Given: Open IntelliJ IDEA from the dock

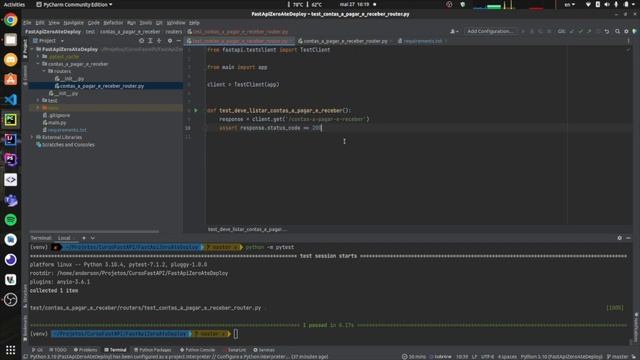Looking at the screenshot, I should (11, 140).
